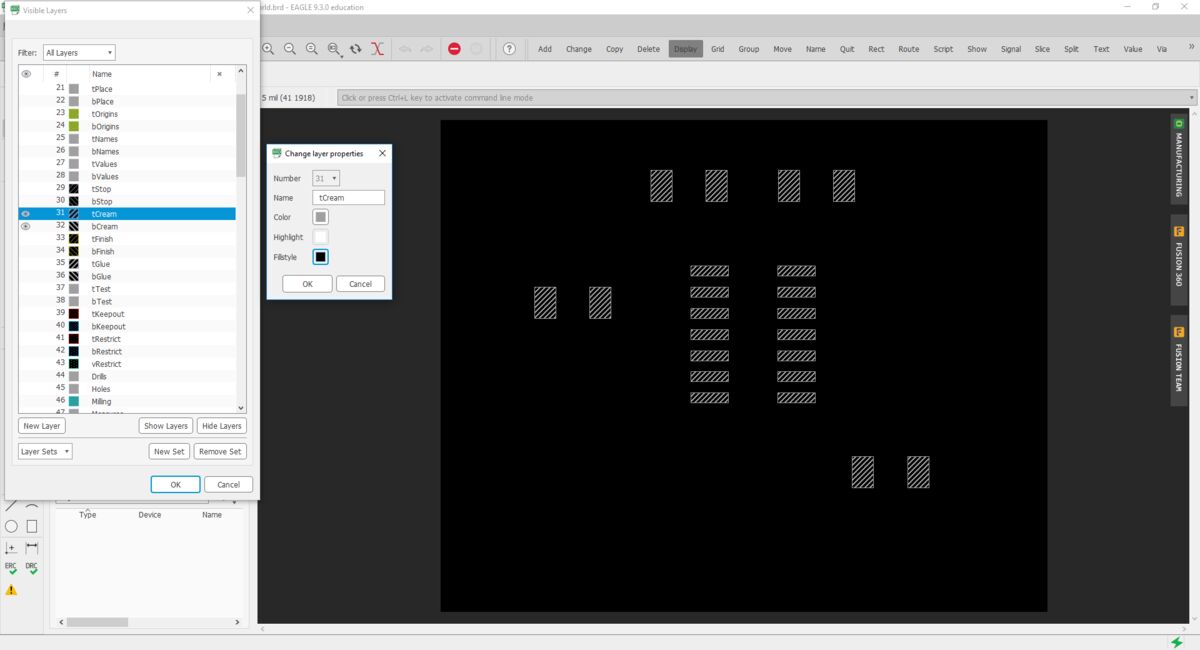Select the bRestrict layer row

point(127,351)
